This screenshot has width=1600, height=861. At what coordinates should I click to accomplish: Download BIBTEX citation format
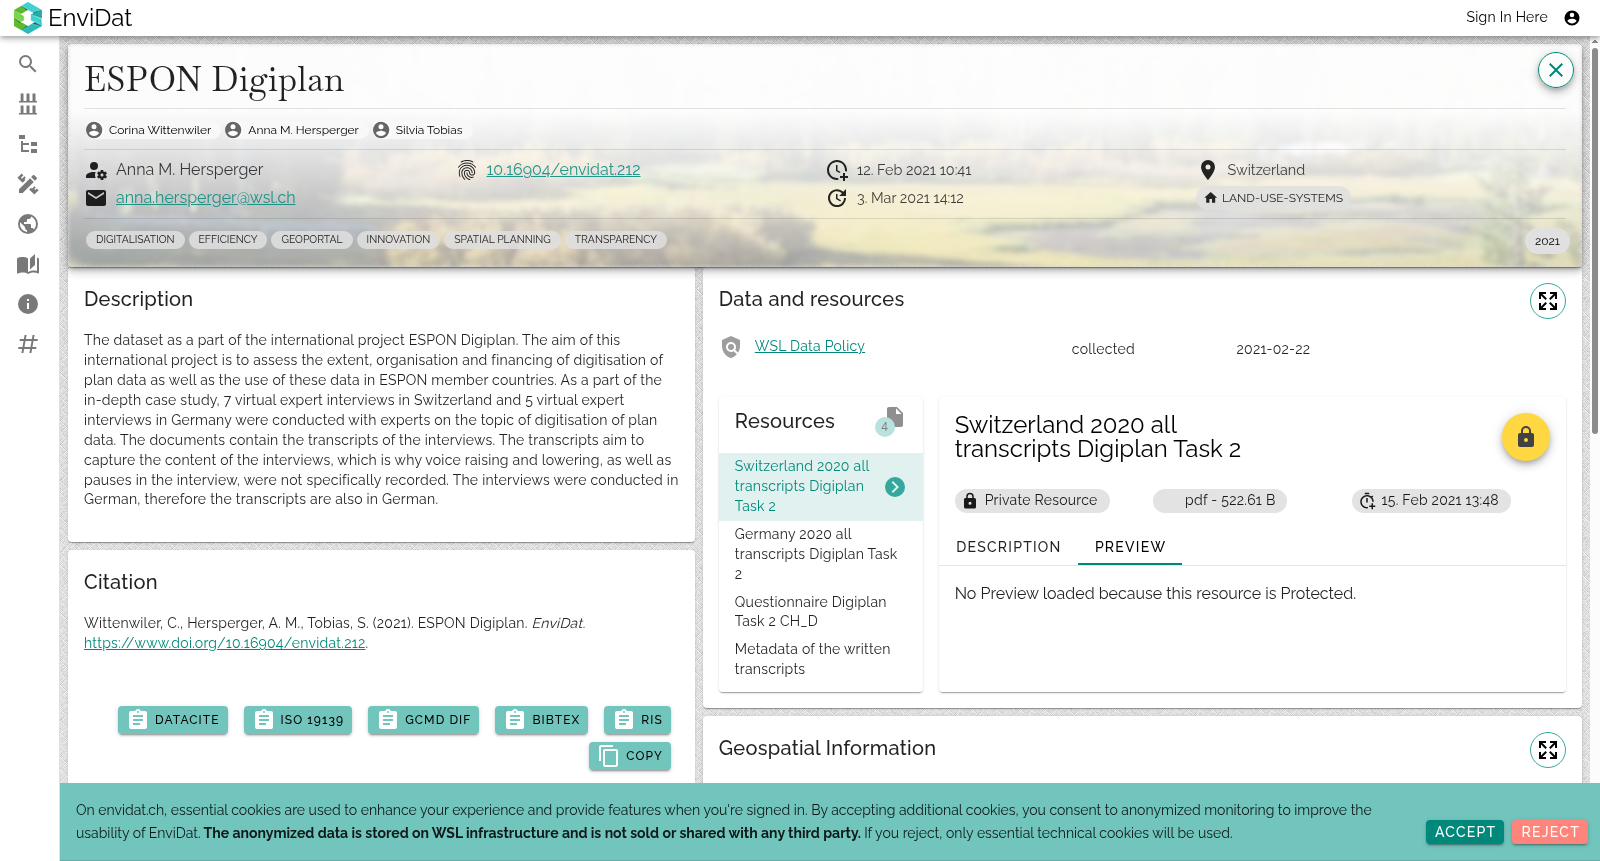point(541,720)
